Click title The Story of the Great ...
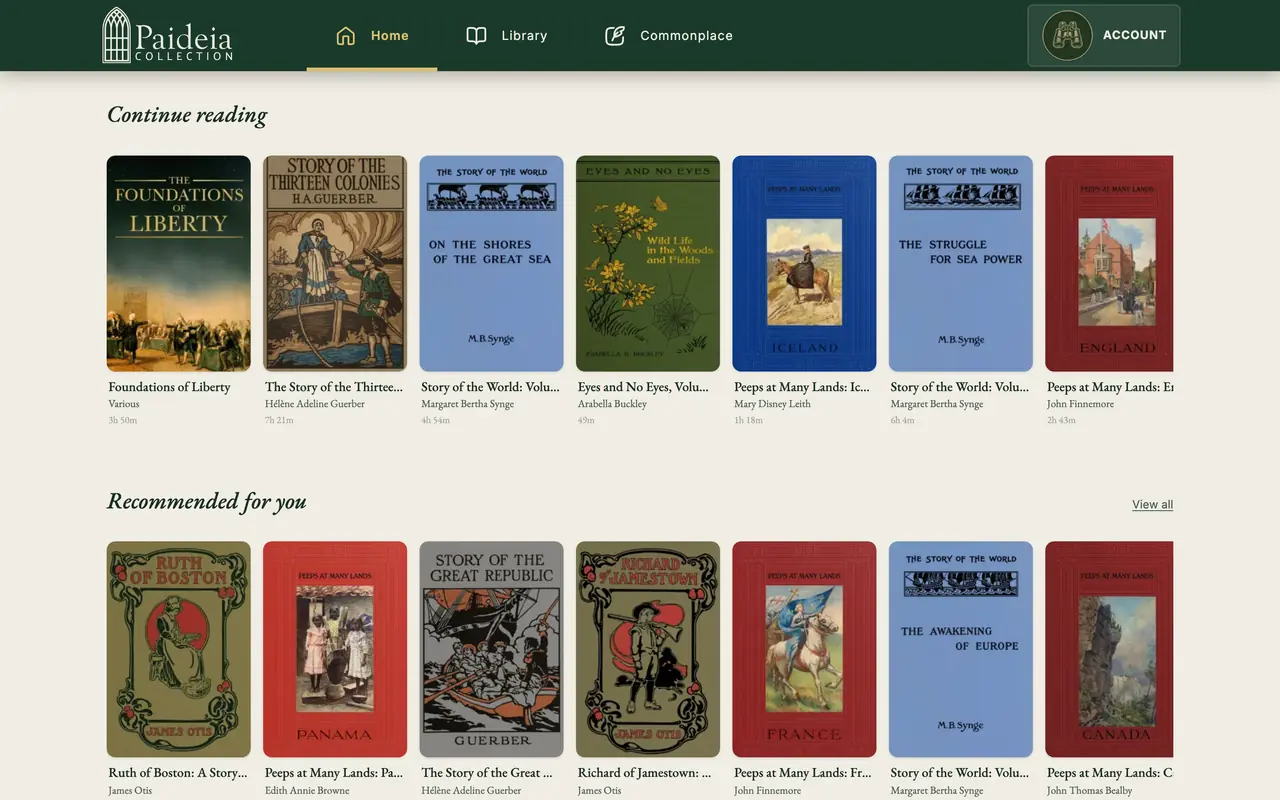 point(487,773)
